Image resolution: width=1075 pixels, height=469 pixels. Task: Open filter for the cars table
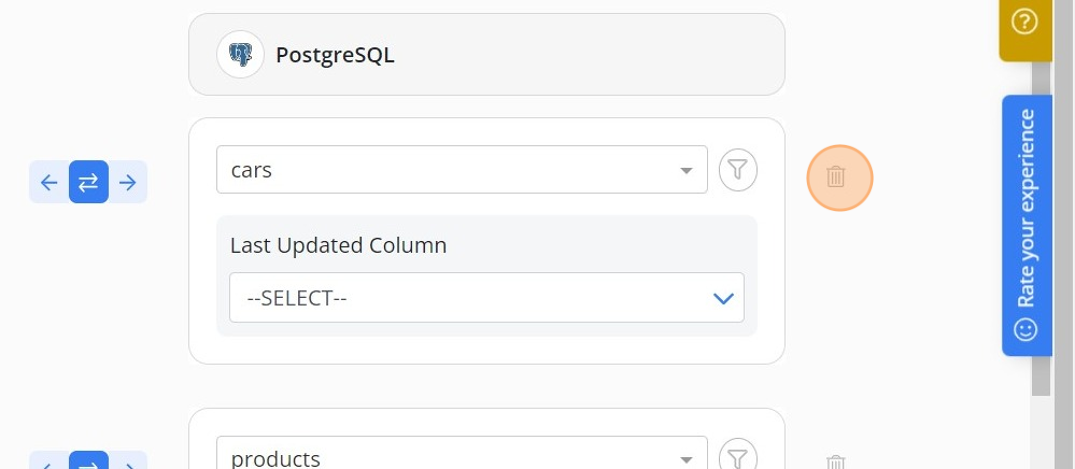(x=738, y=169)
